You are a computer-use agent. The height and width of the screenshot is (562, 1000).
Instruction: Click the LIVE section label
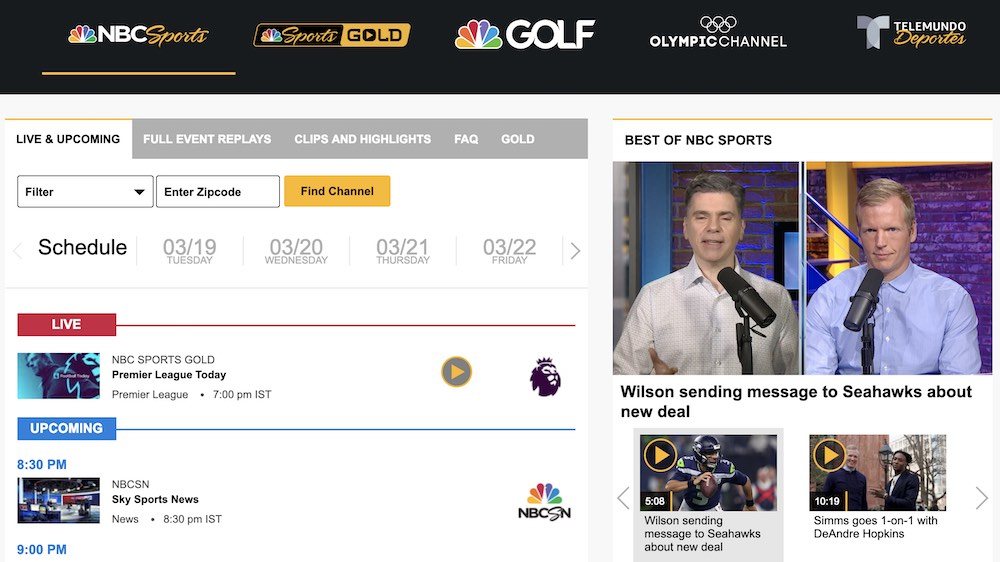pos(66,324)
